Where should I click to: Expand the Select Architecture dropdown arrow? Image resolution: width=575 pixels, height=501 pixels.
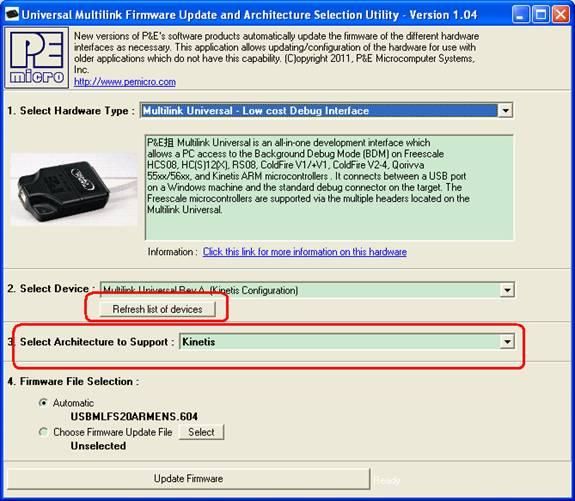click(x=507, y=342)
